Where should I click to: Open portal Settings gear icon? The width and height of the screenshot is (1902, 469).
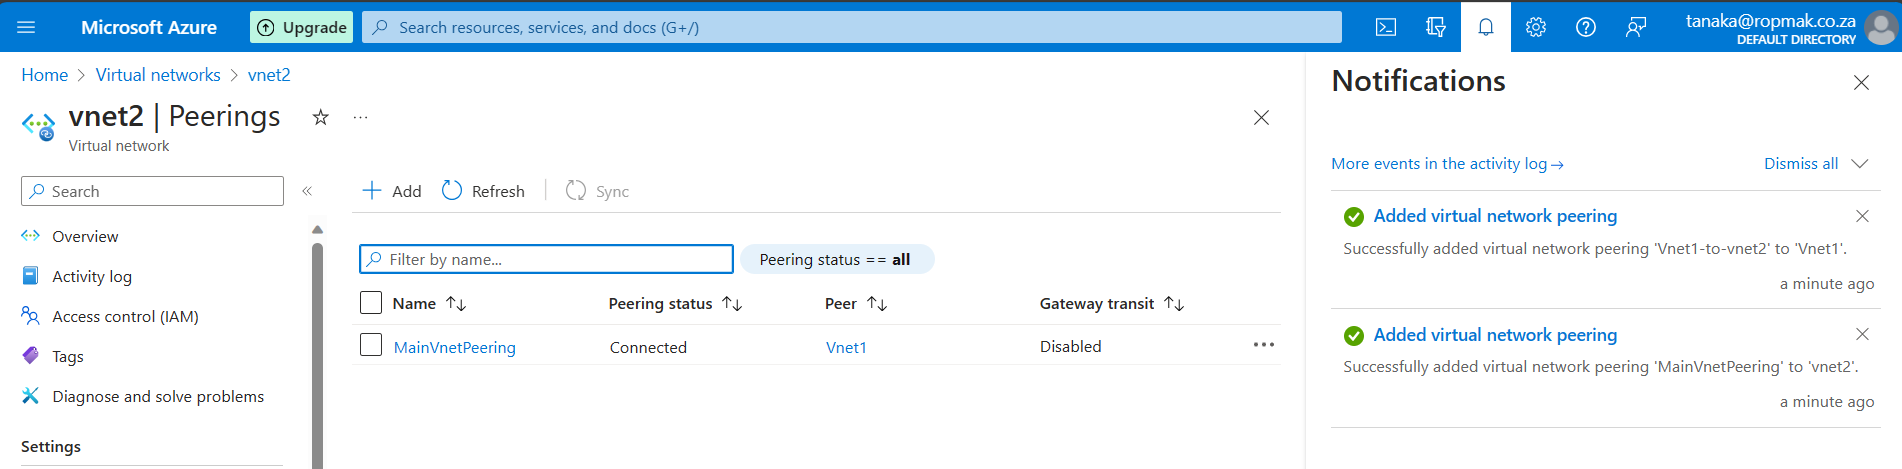1536,27
